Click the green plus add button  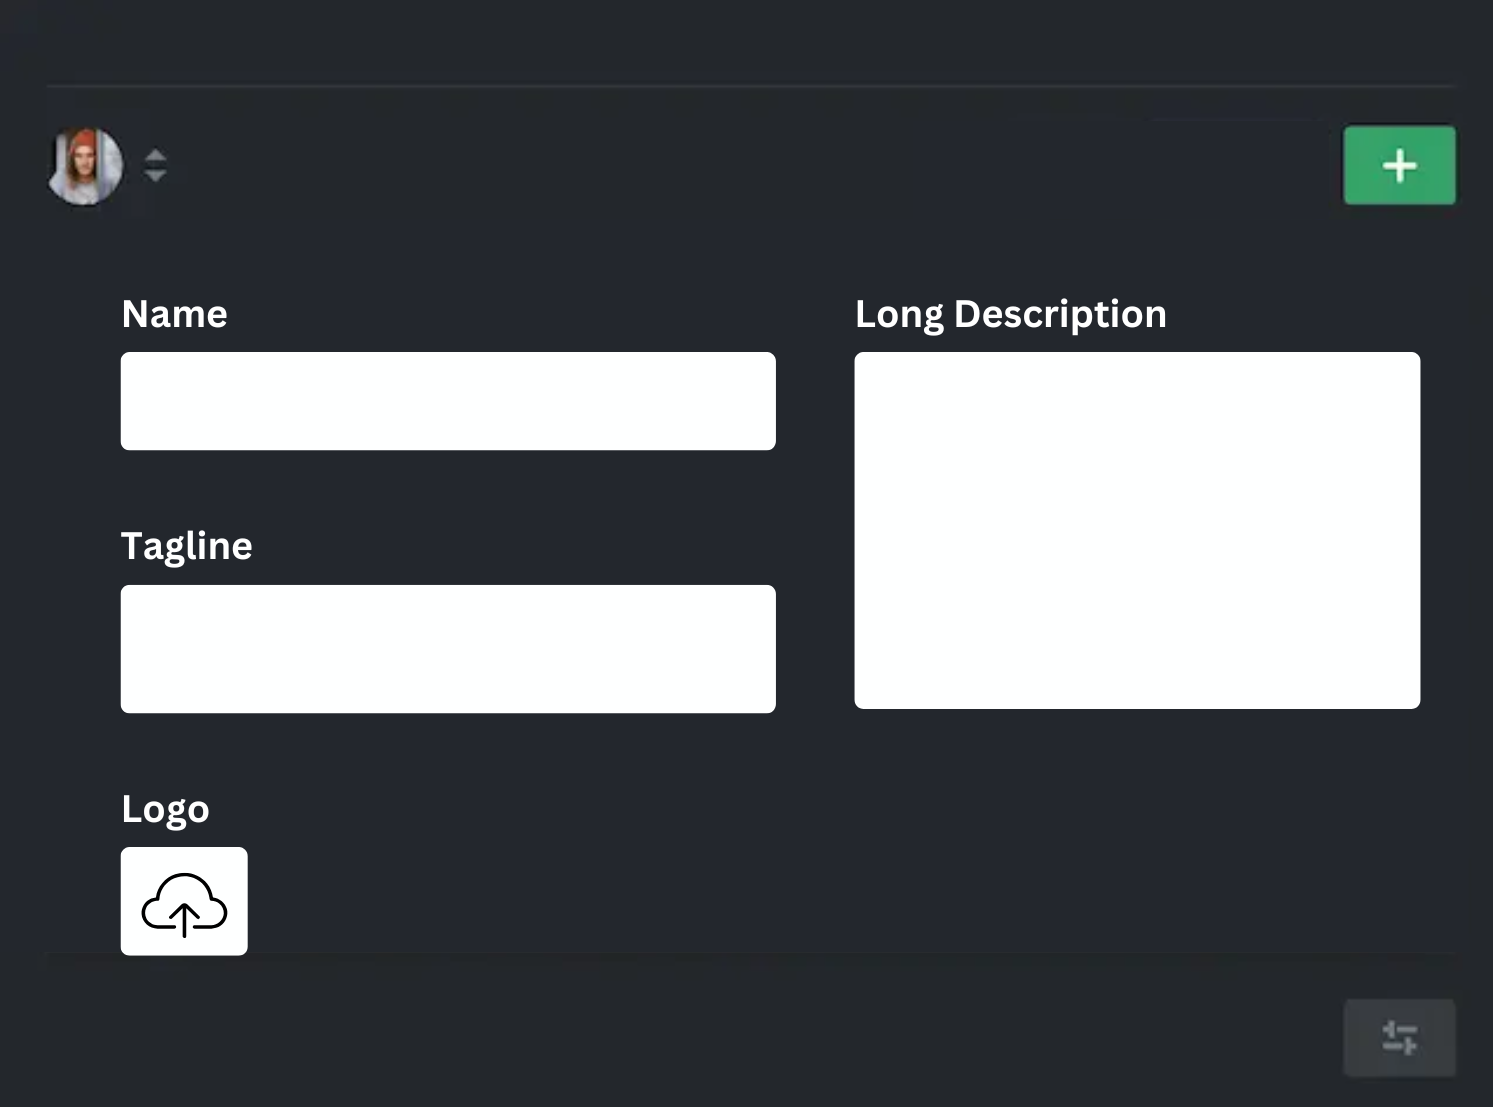pyautogui.click(x=1399, y=165)
